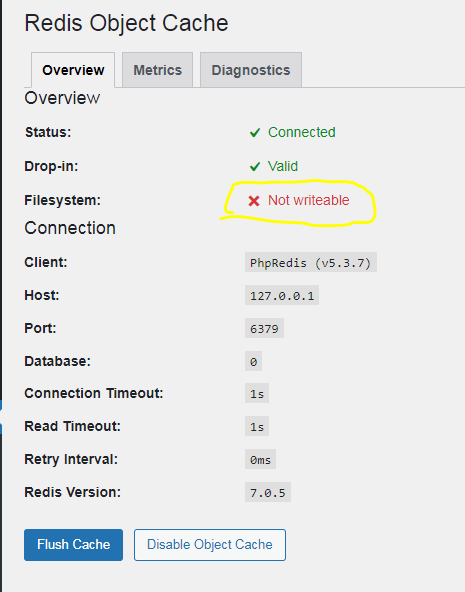Click the Redis version 7.0.5 value

(268, 492)
